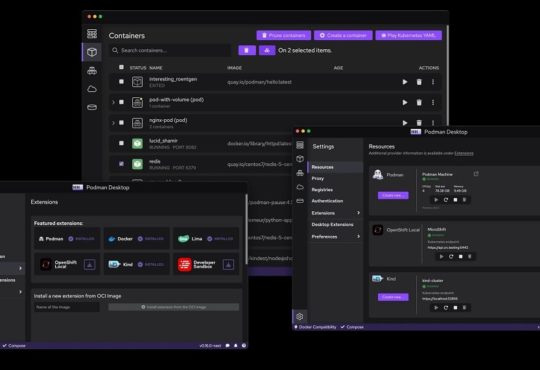The width and height of the screenshot is (540, 370).
Task: Open settings gear in Settings window sidebar
Action: [300, 316]
